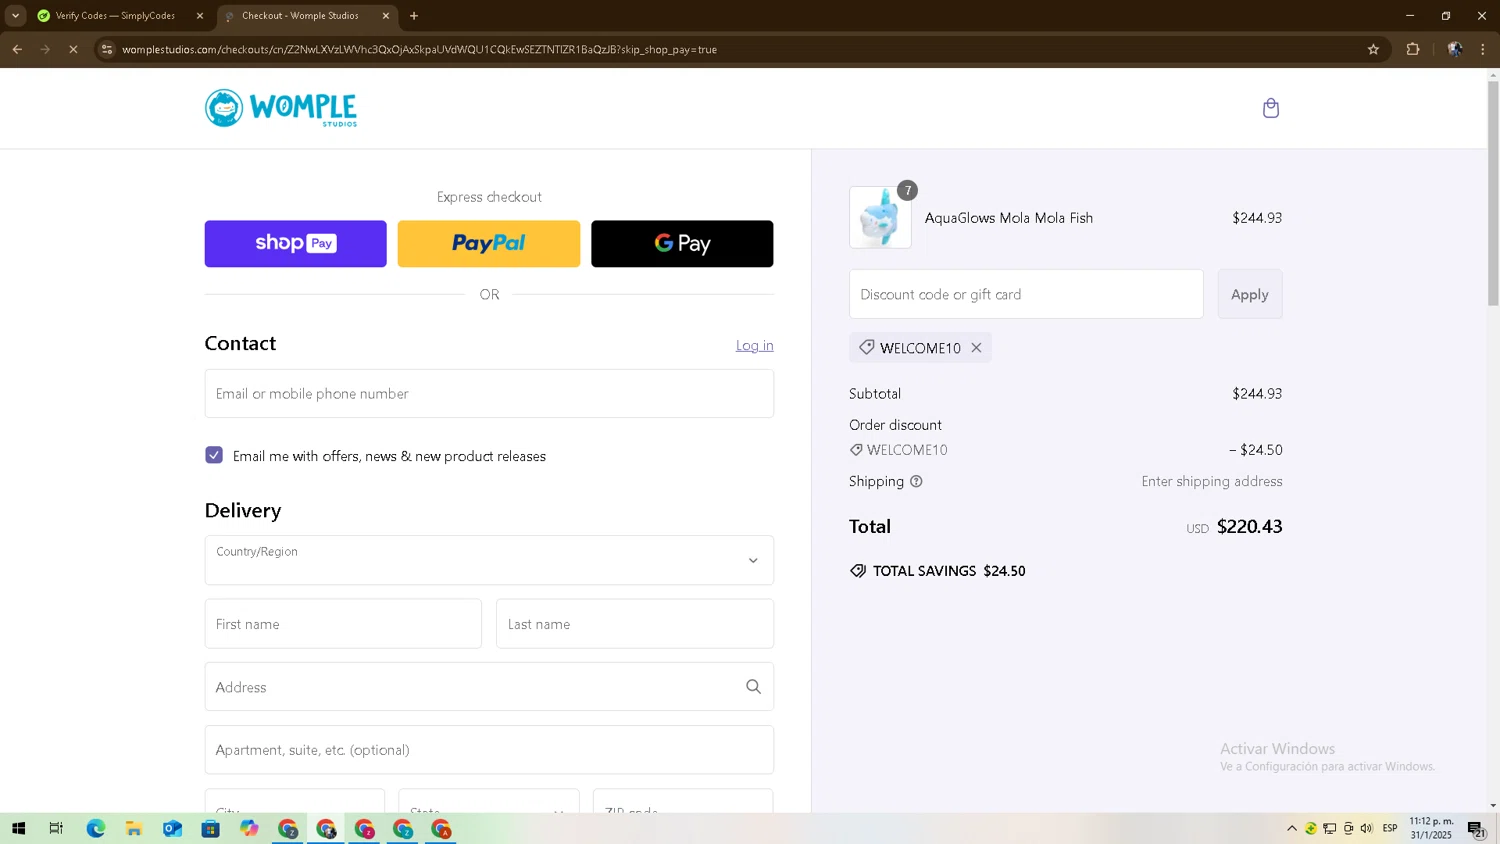
Task: Open Task View in the taskbar
Action: (56, 828)
